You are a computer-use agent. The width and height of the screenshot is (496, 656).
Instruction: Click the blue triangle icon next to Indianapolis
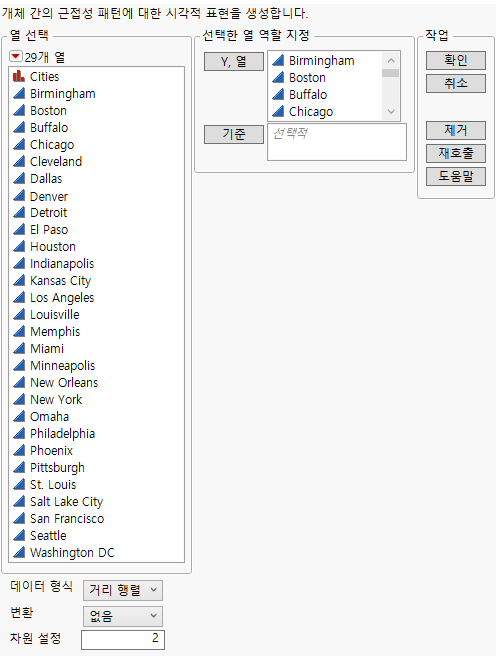[x=19, y=264]
